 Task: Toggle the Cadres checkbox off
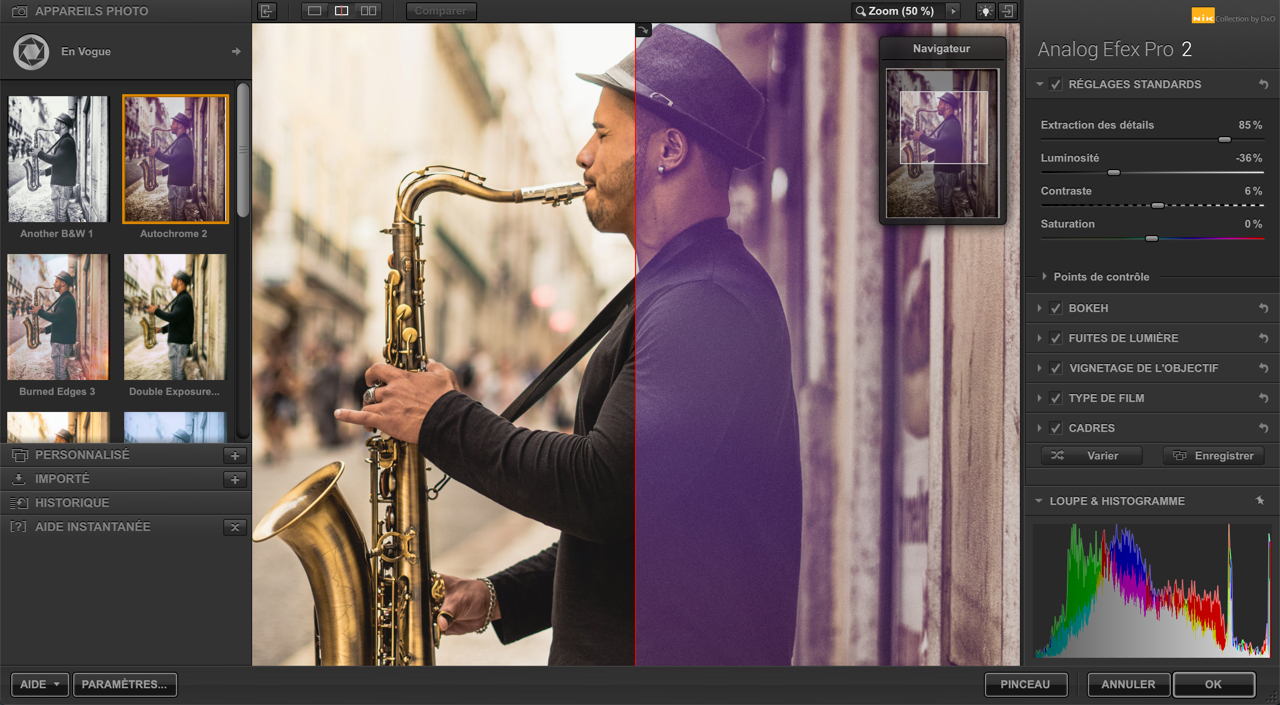point(1056,429)
